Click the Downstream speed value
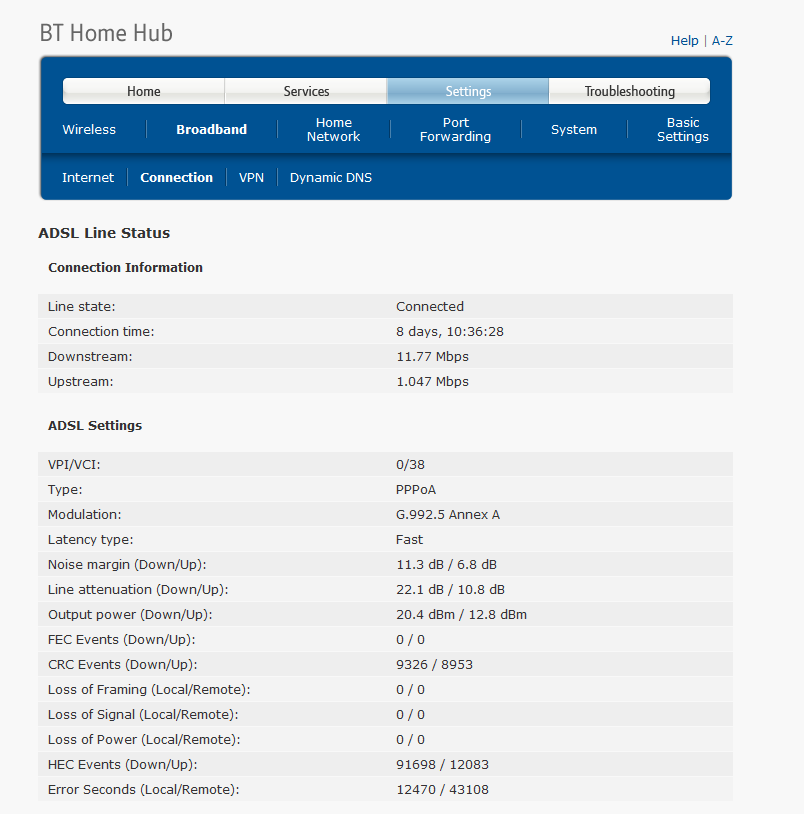 coord(432,357)
